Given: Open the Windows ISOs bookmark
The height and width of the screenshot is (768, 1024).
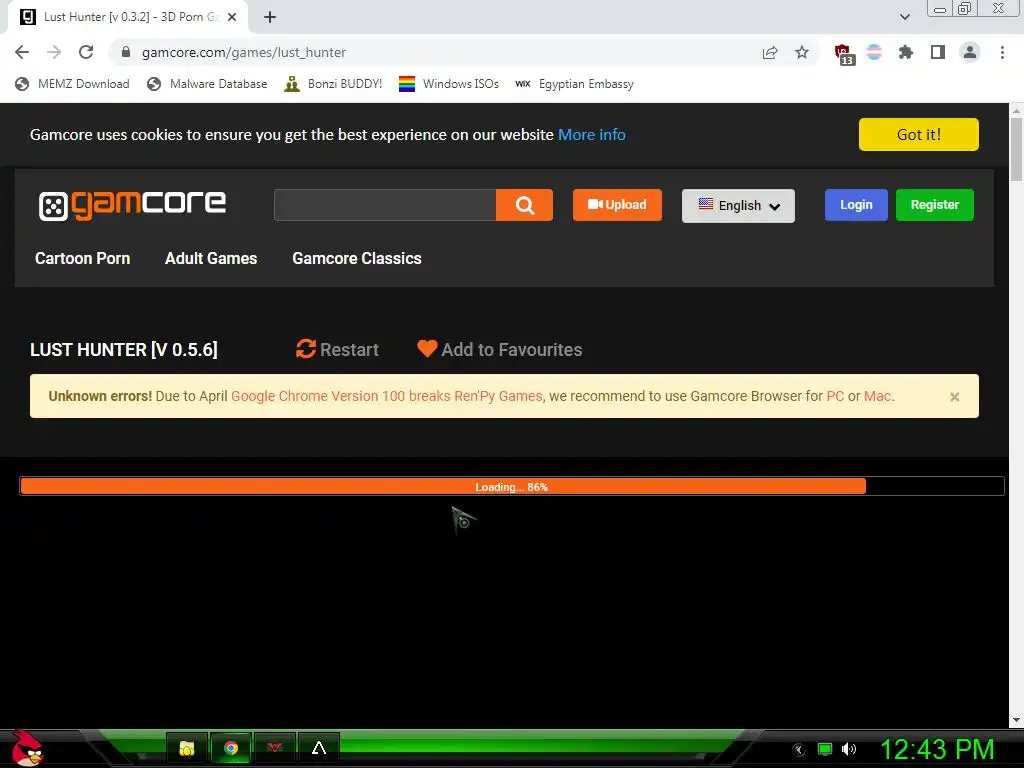Looking at the screenshot, I should click(449, 84).
